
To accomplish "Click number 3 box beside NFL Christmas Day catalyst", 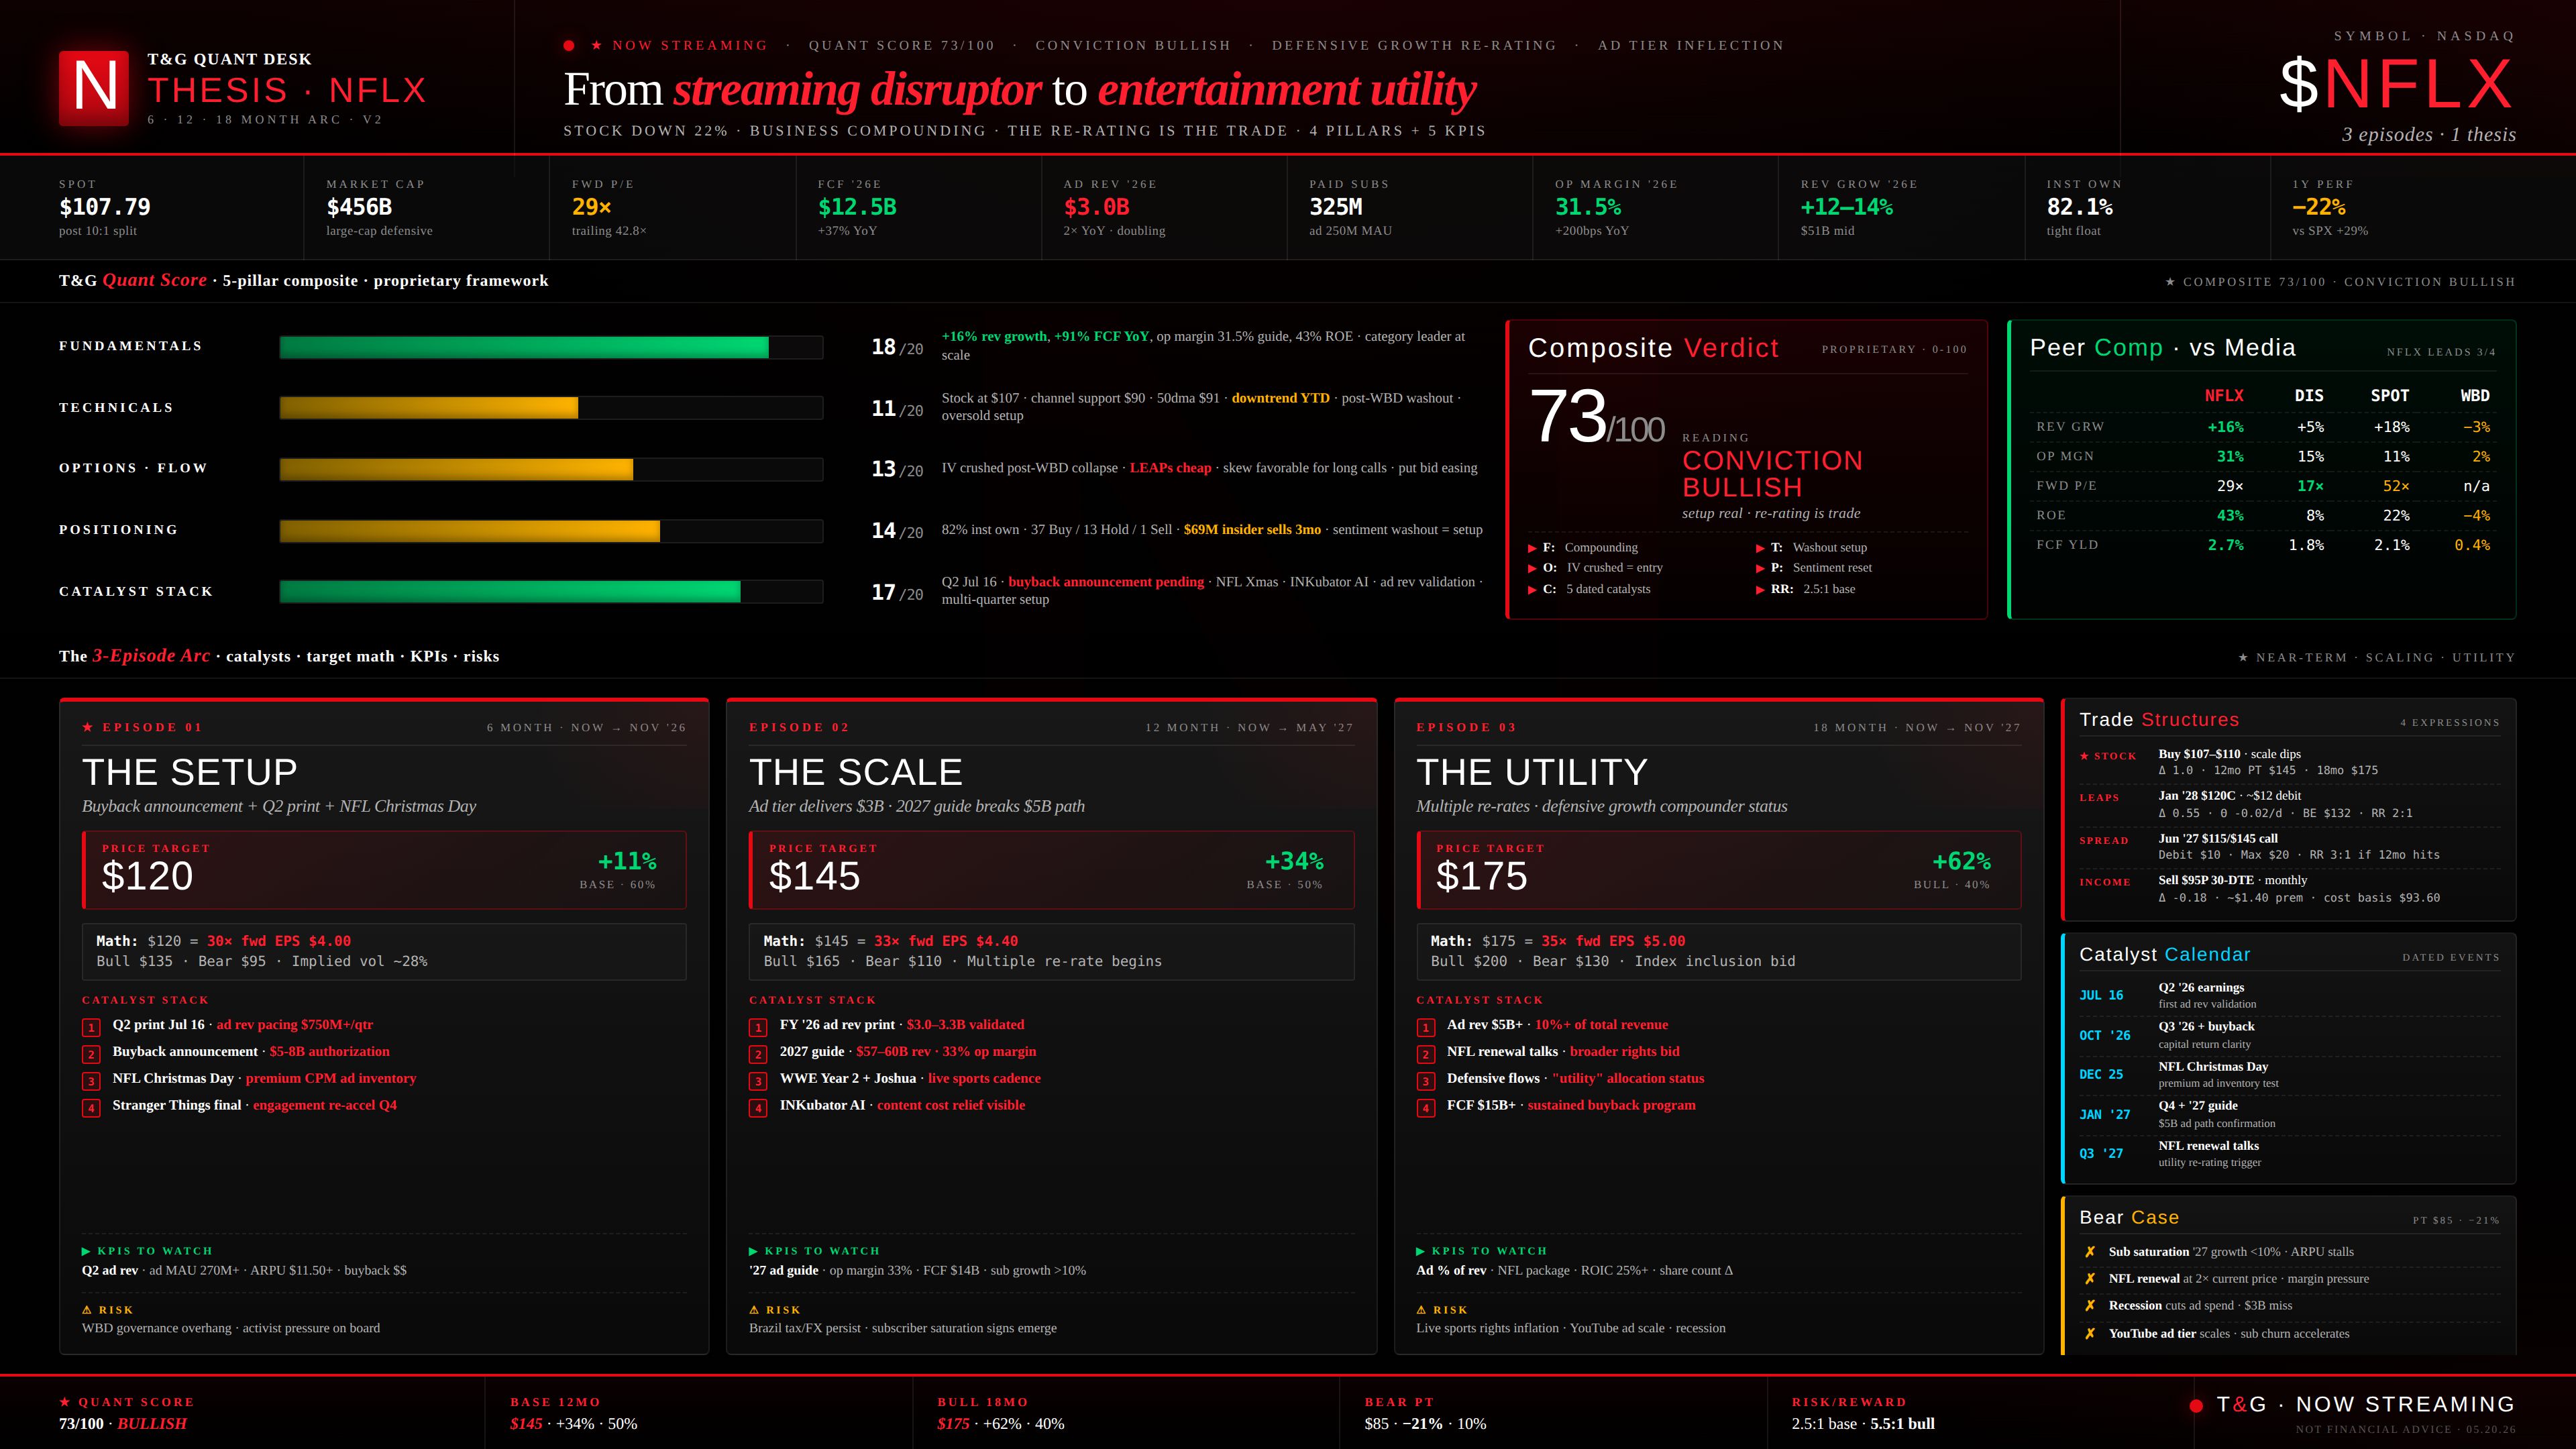I will pyautogui.click(x=91, y=1081).
